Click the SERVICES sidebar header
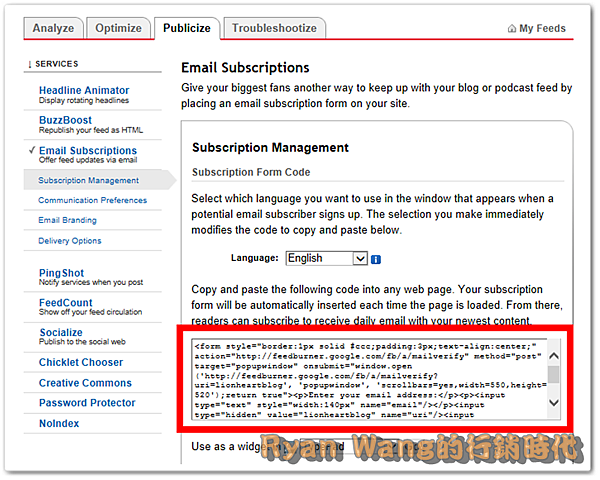 coord(57,64)
